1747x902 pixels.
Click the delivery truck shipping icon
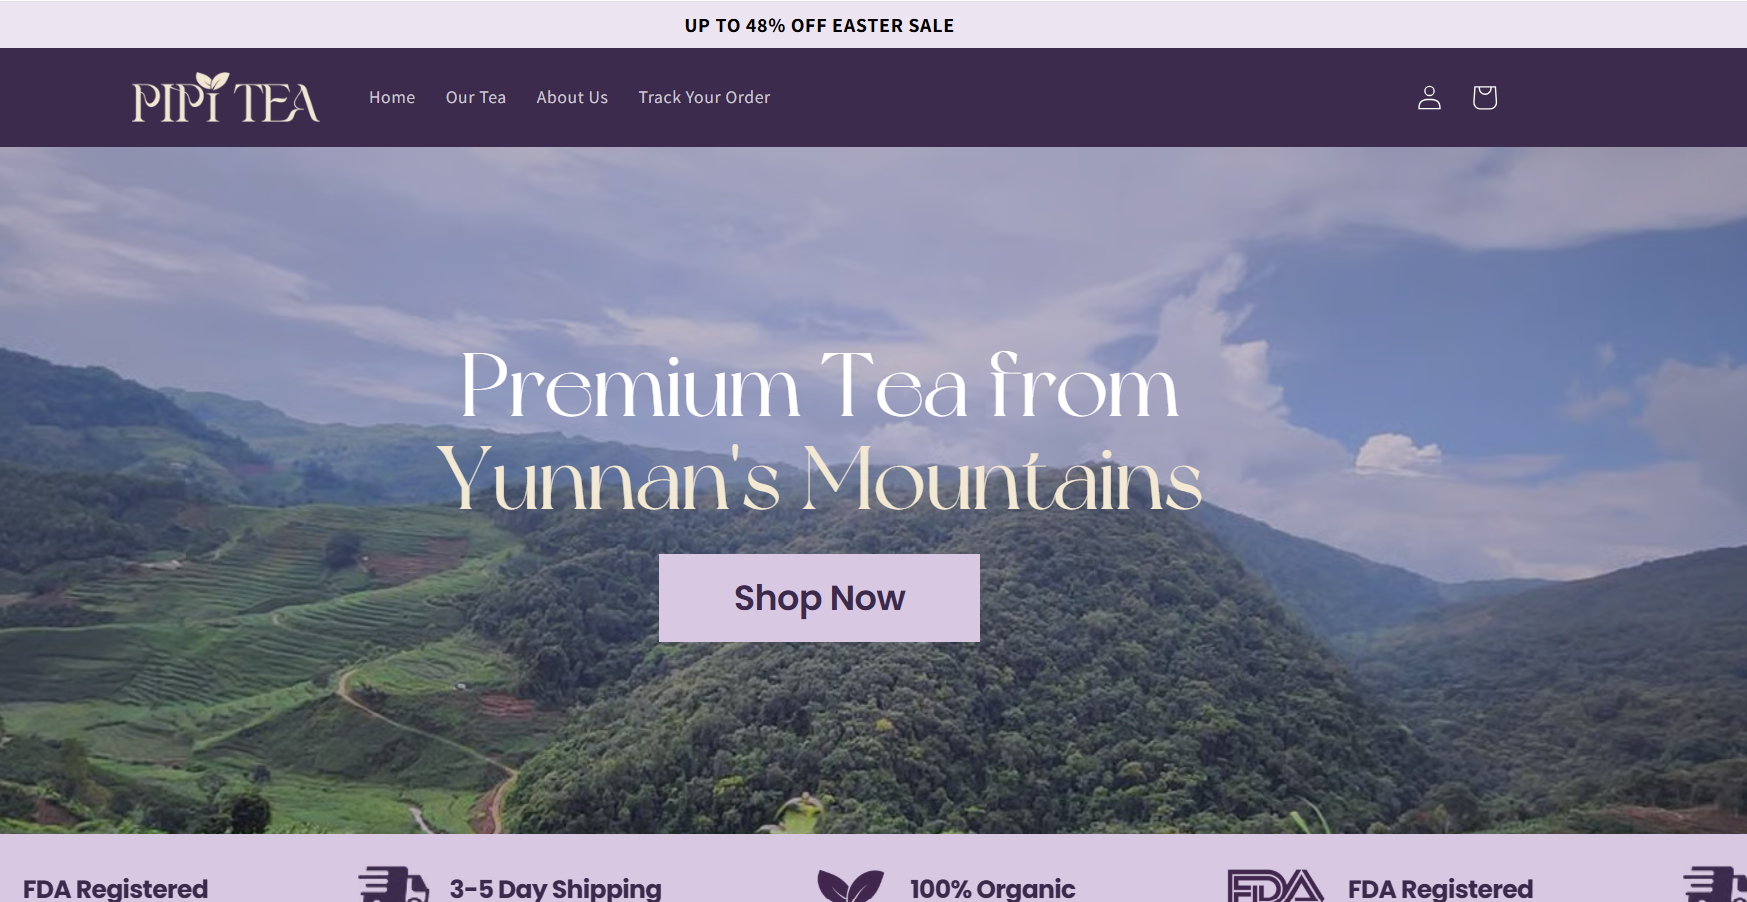click(394, 885)
